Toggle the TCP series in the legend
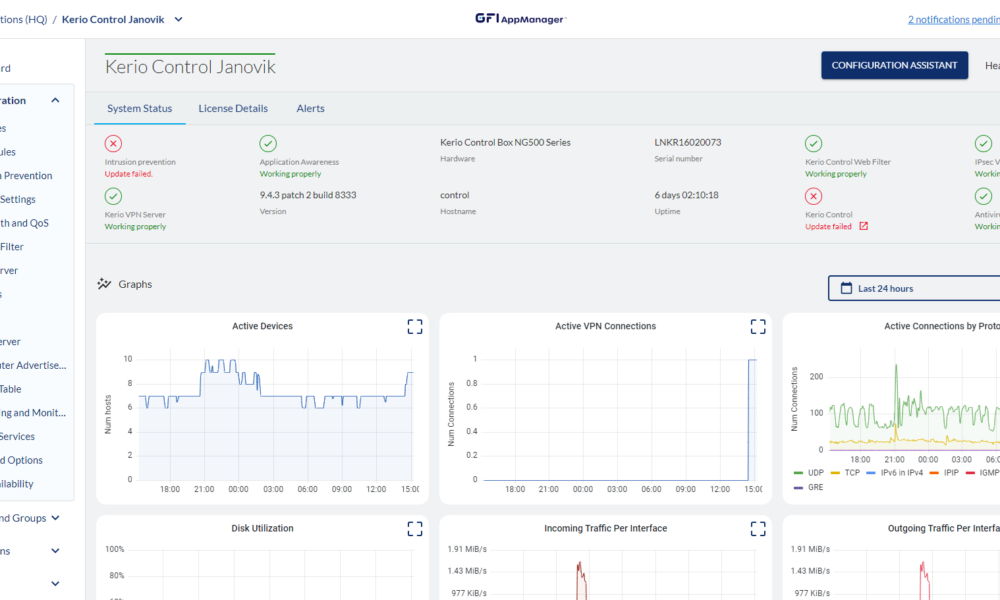 pos(852,472)
